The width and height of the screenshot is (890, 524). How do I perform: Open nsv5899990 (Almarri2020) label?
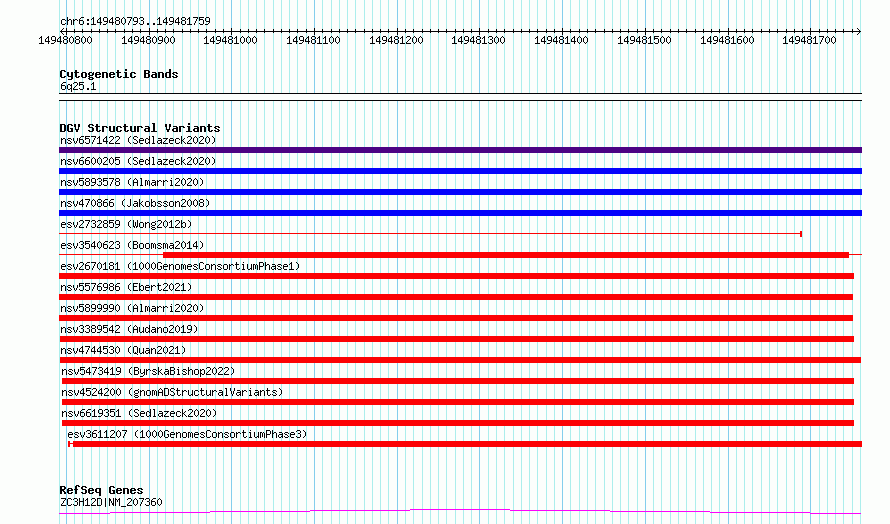132,308
